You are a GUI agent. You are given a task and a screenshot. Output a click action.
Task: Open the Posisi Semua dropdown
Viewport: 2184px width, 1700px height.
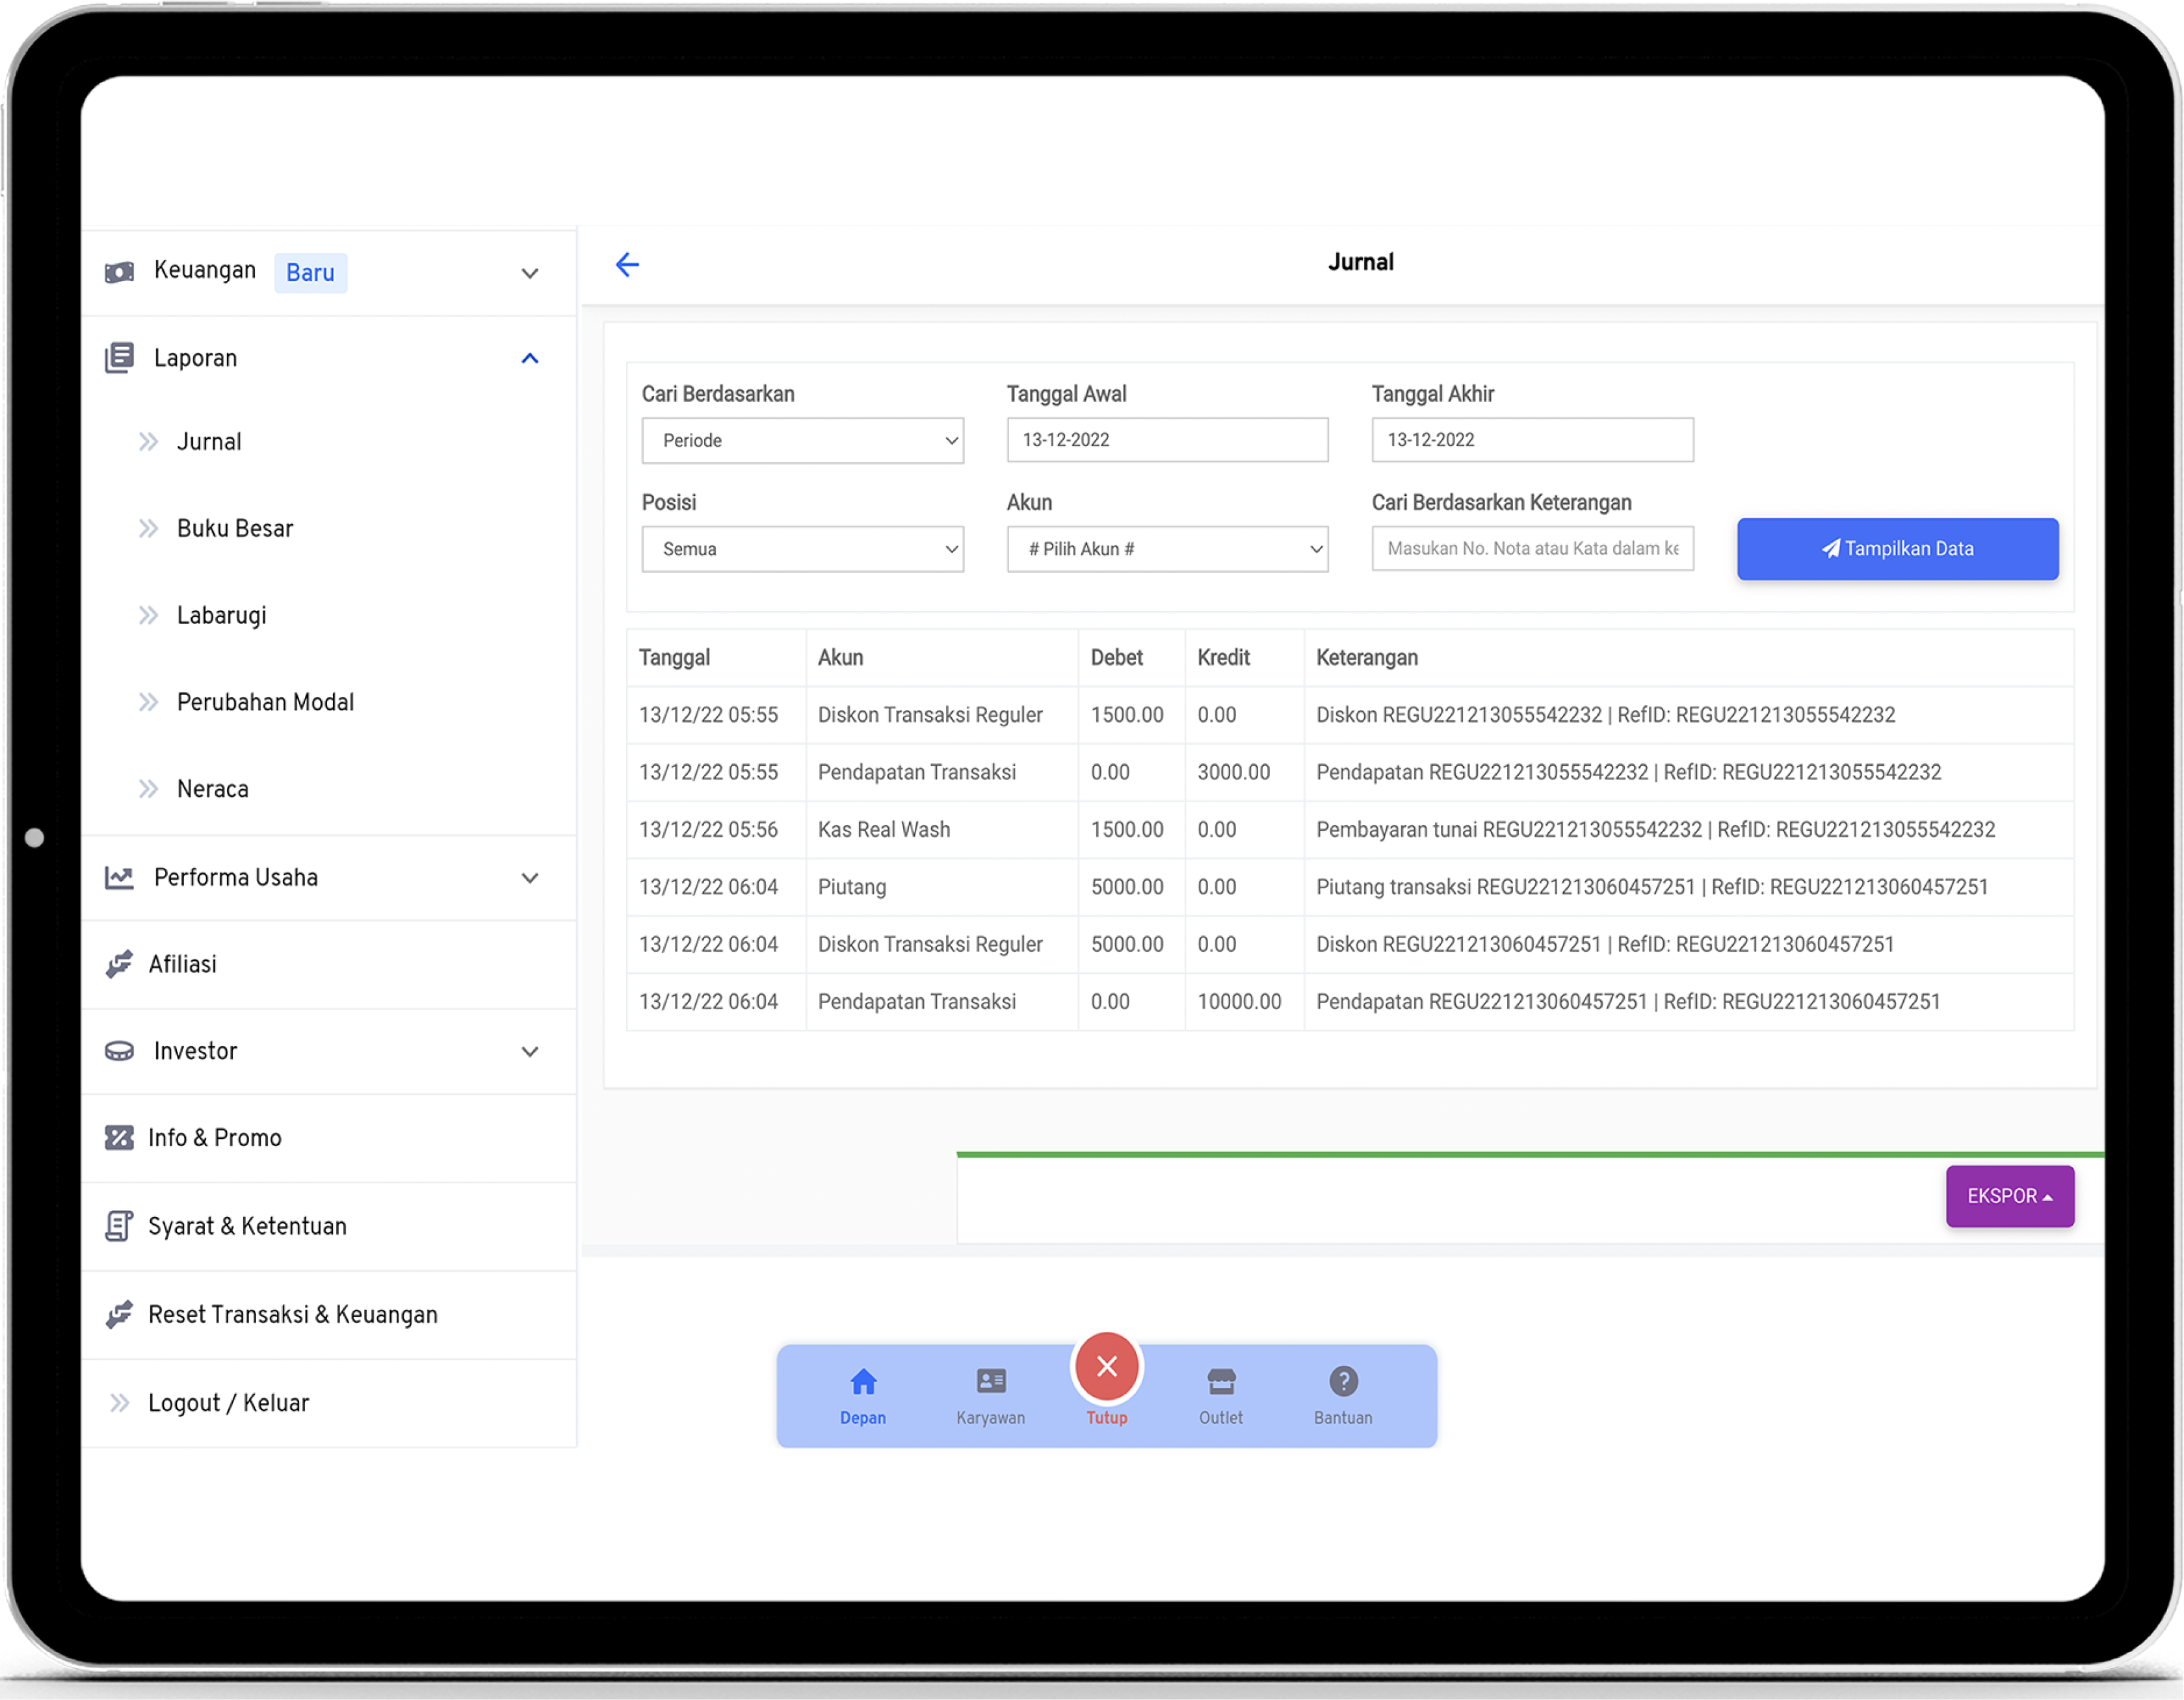pos(803,550)
